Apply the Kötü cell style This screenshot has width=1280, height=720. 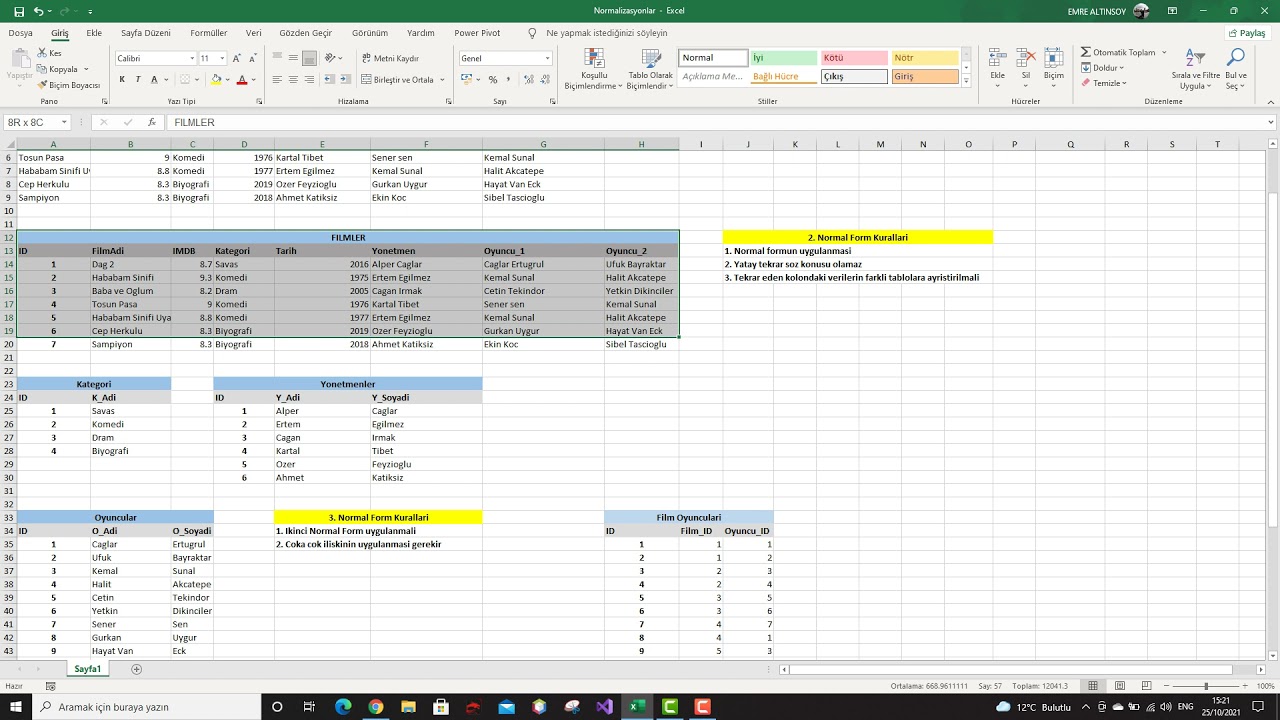pos(854,58)
